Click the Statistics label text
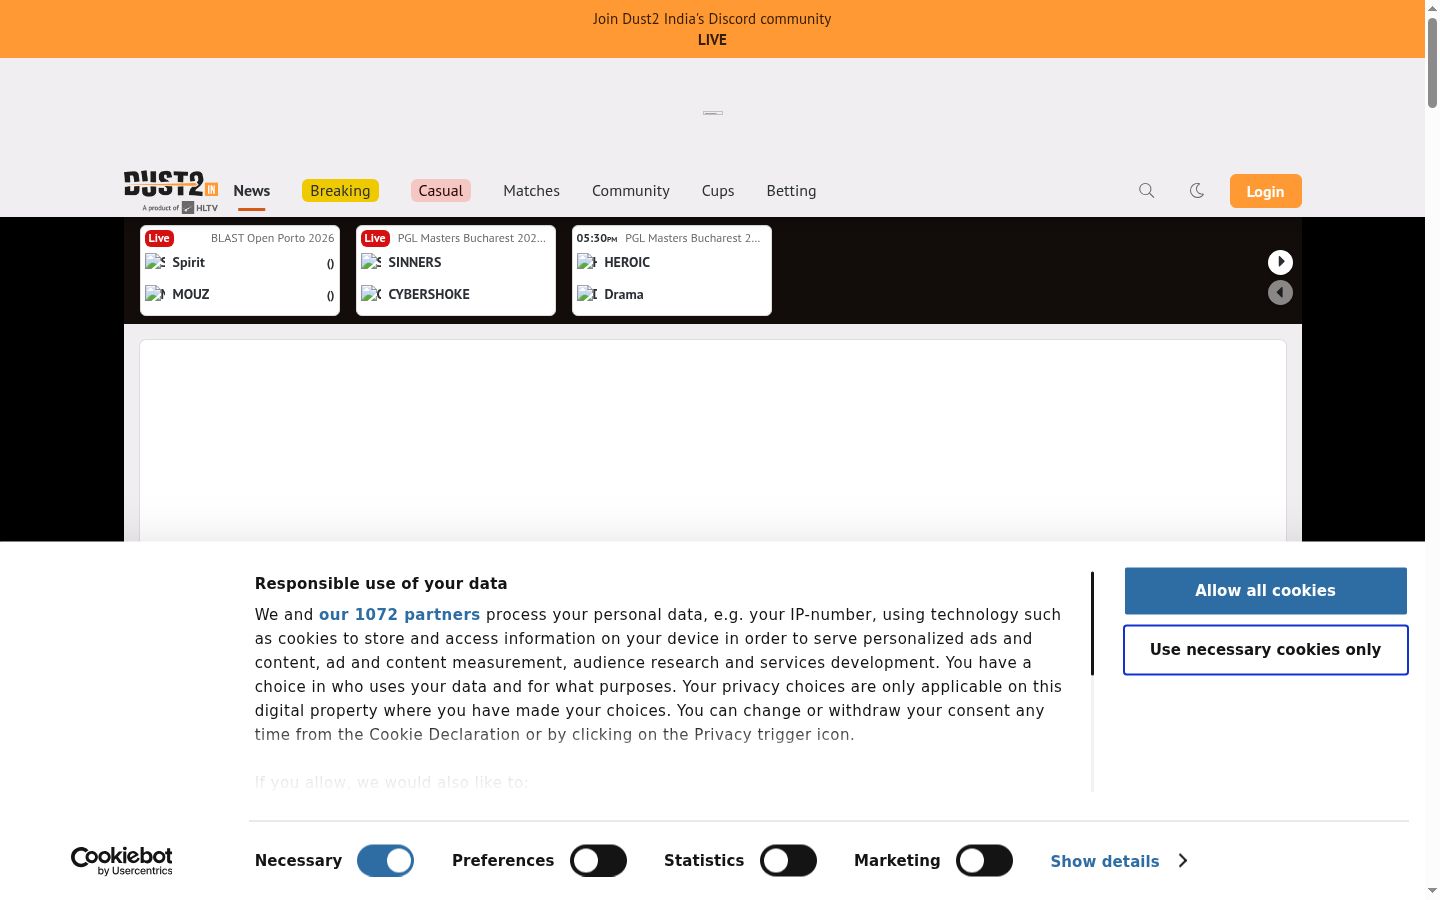 tap(704, 861)
